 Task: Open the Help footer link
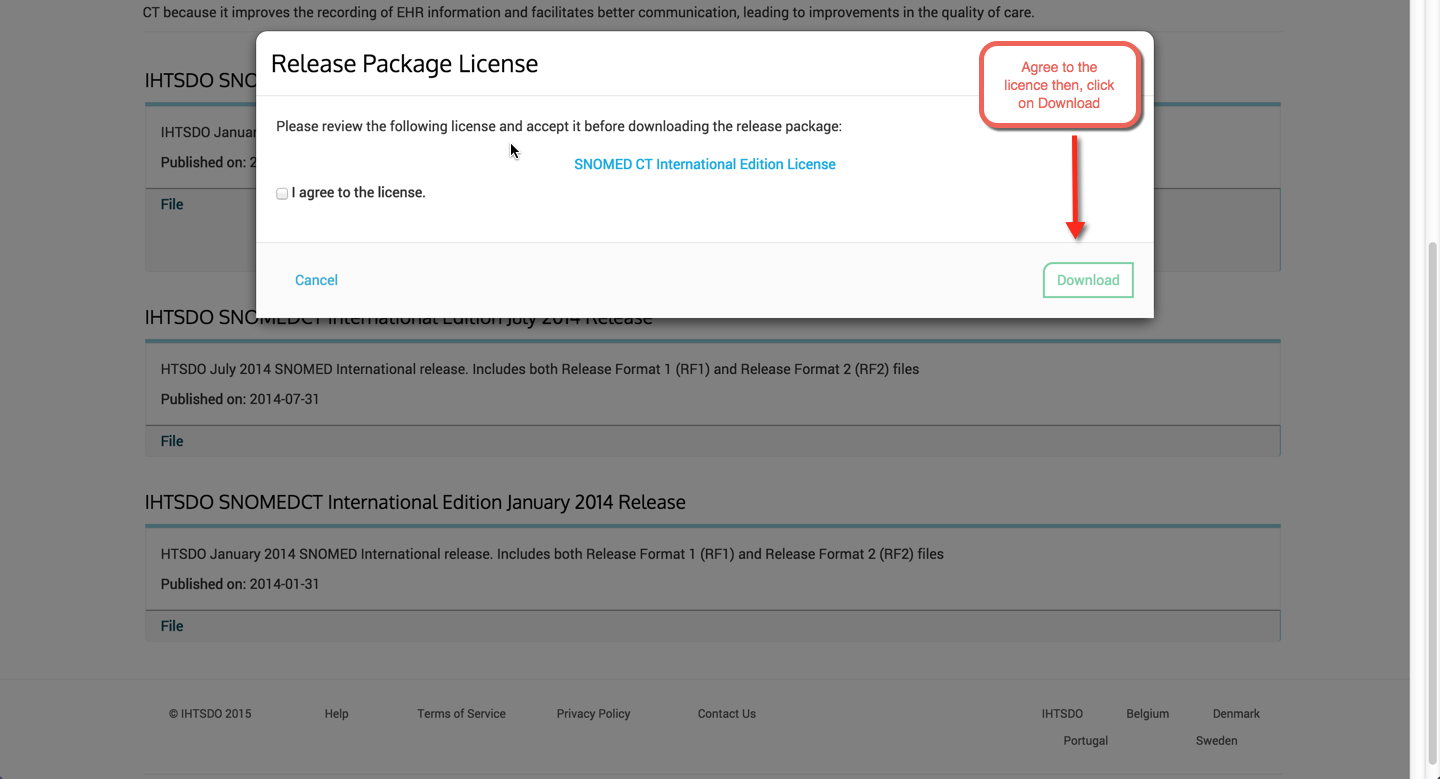(336, 714)
